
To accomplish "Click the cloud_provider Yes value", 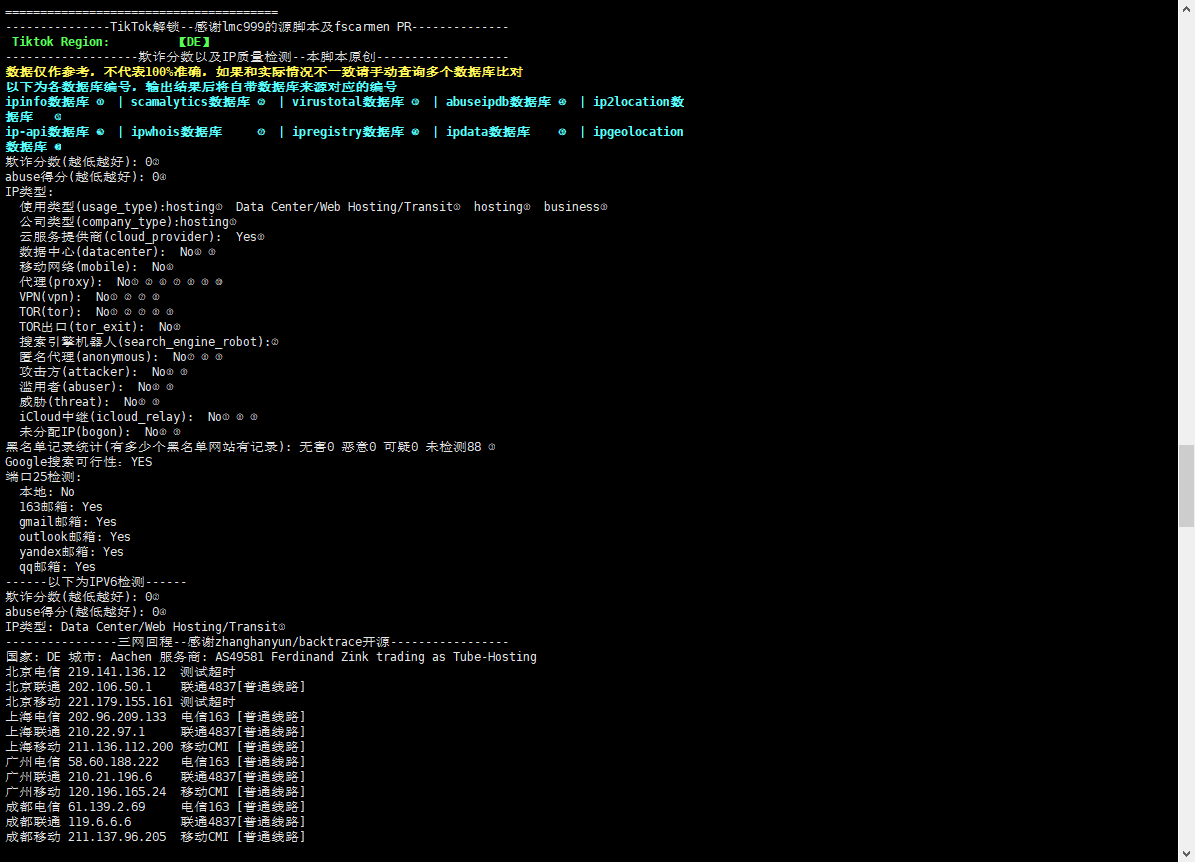I will 246,237.
